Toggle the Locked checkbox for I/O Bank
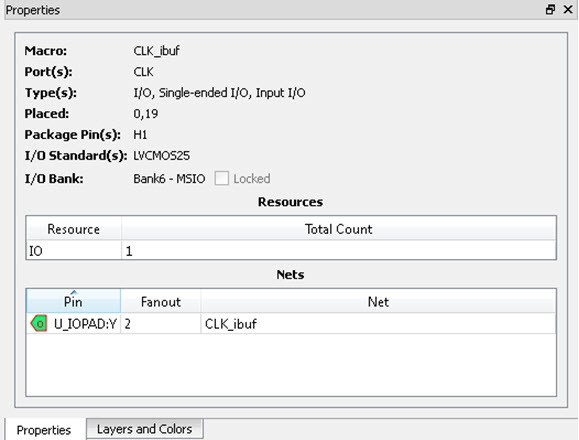This screenshot has width=579, height=440. coord(222,178)
